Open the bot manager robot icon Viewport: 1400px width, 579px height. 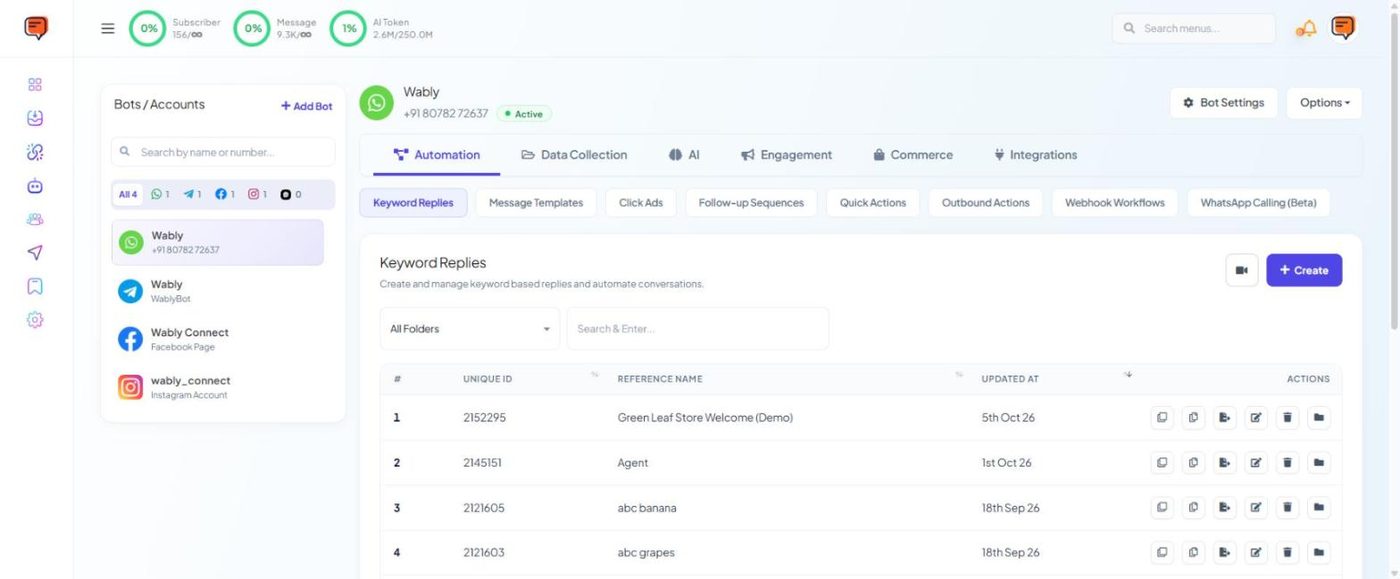[x=35, y=186]
